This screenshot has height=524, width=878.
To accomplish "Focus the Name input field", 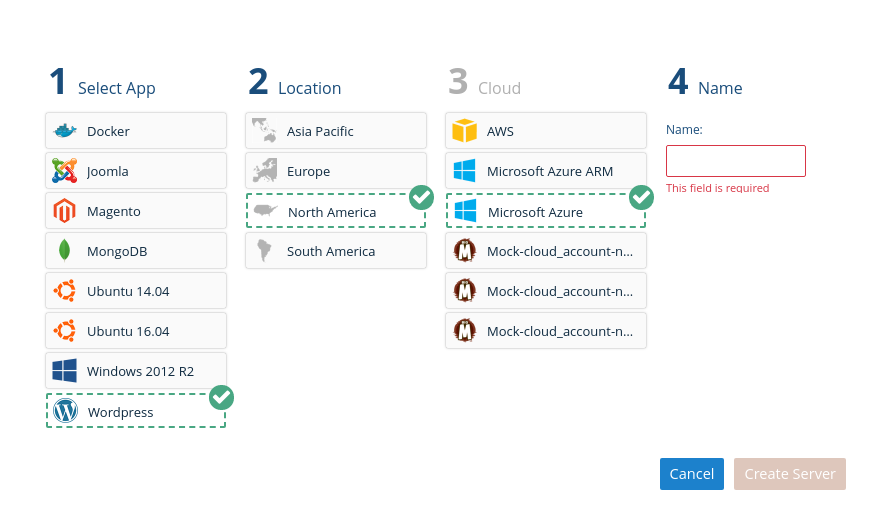I will click(736, 161).
